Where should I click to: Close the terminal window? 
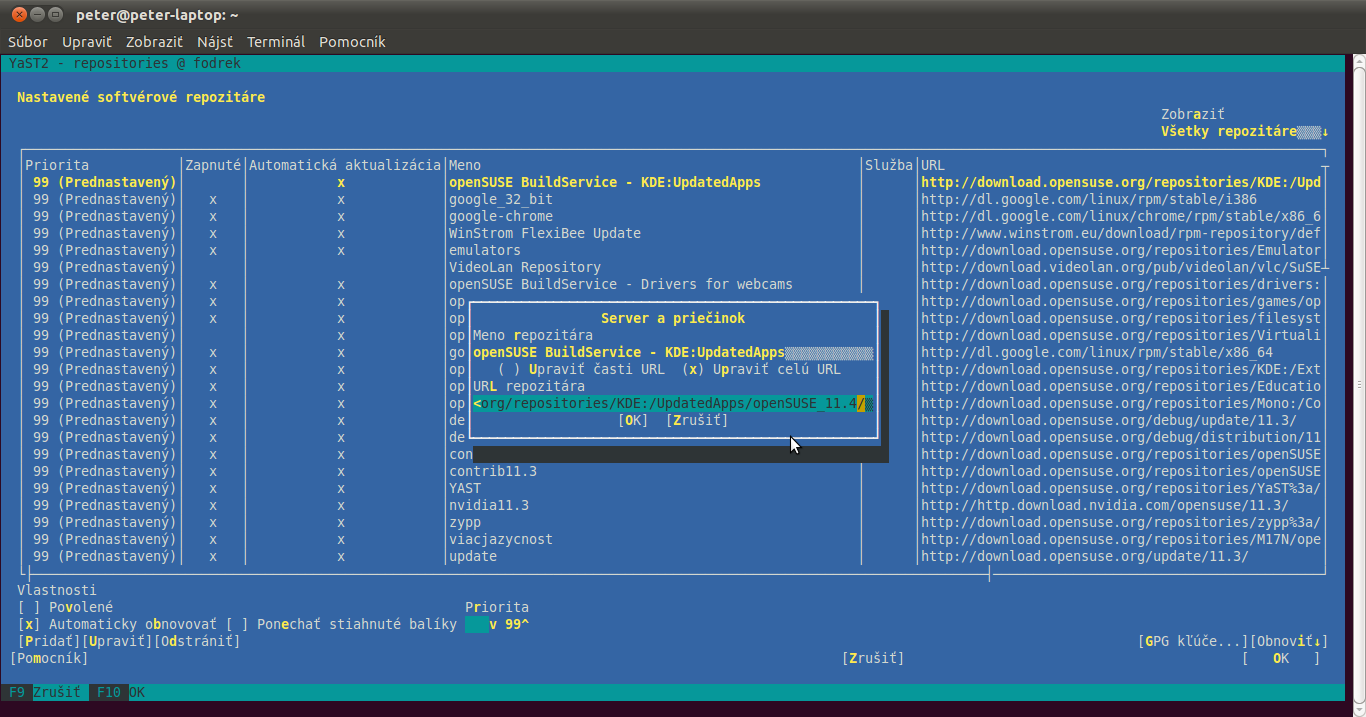tap(19, 15)
